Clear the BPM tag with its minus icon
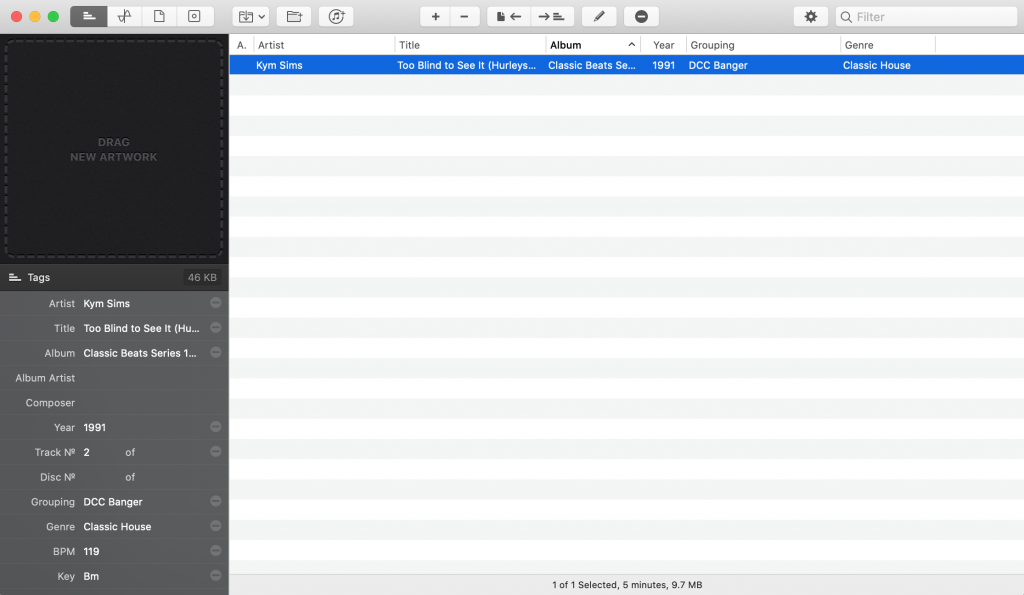Viewport: 1024px width, 595px height. click(x=216, y=551)
